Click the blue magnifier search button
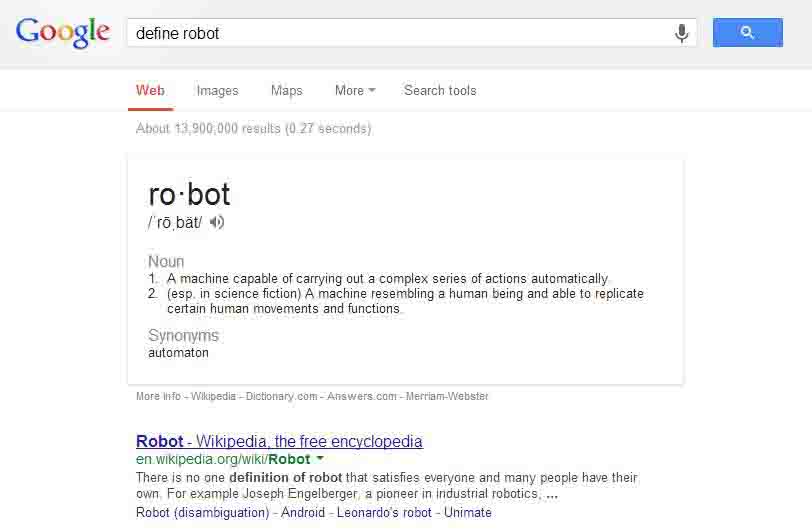Image resolution: width=812 pixels, height=532 pixels. (x=747, y=33)
